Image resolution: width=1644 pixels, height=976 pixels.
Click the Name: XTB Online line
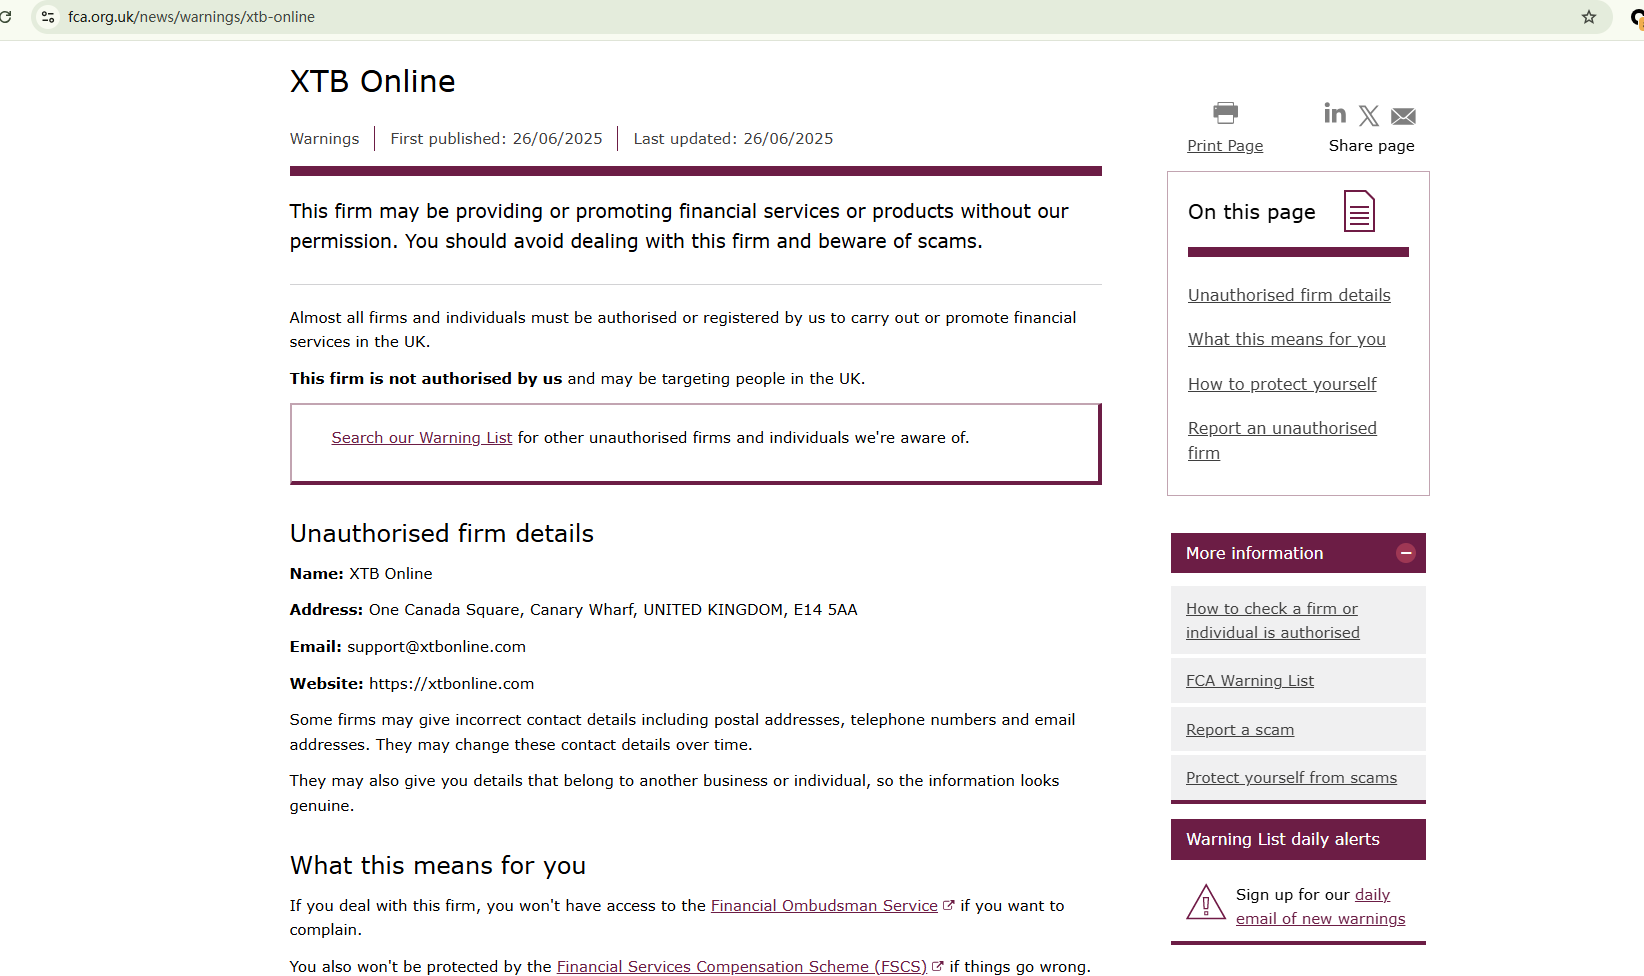361,574
